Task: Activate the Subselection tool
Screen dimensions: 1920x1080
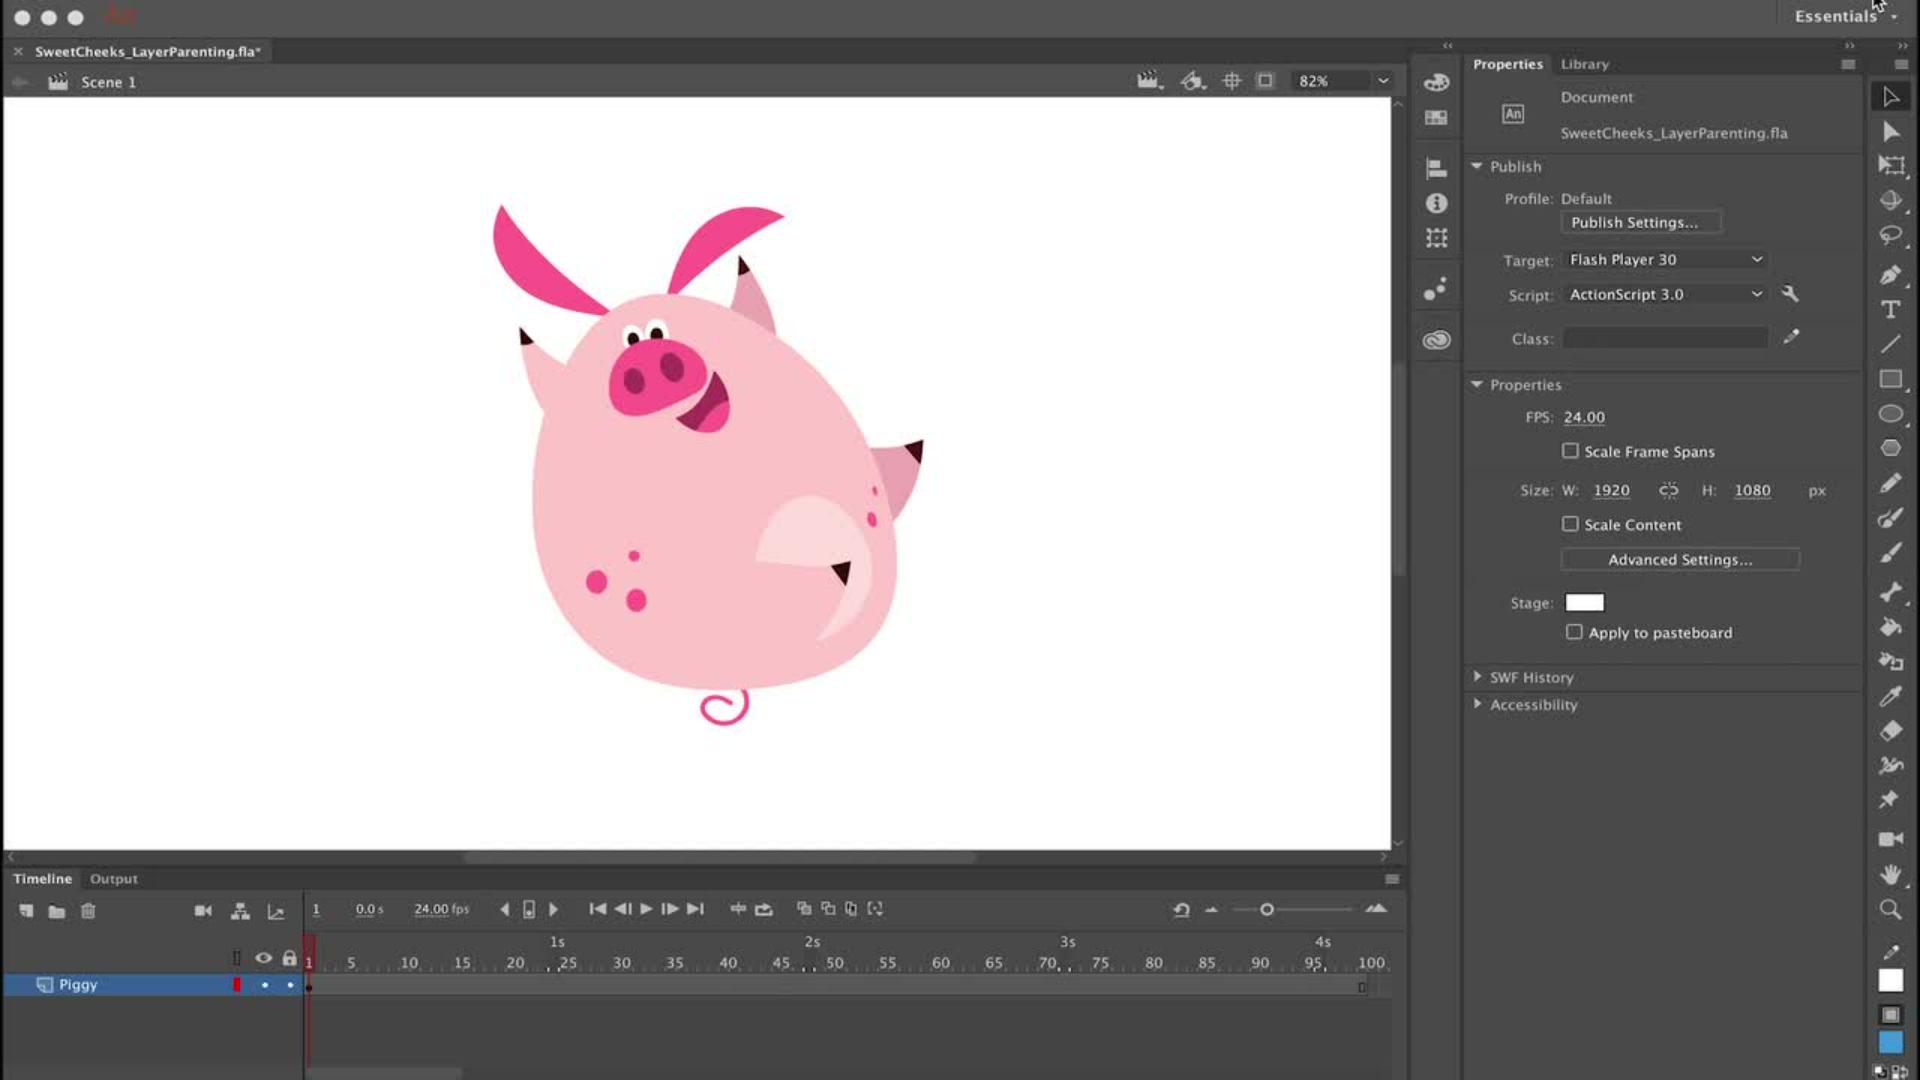Action: tap(1892, 132)
